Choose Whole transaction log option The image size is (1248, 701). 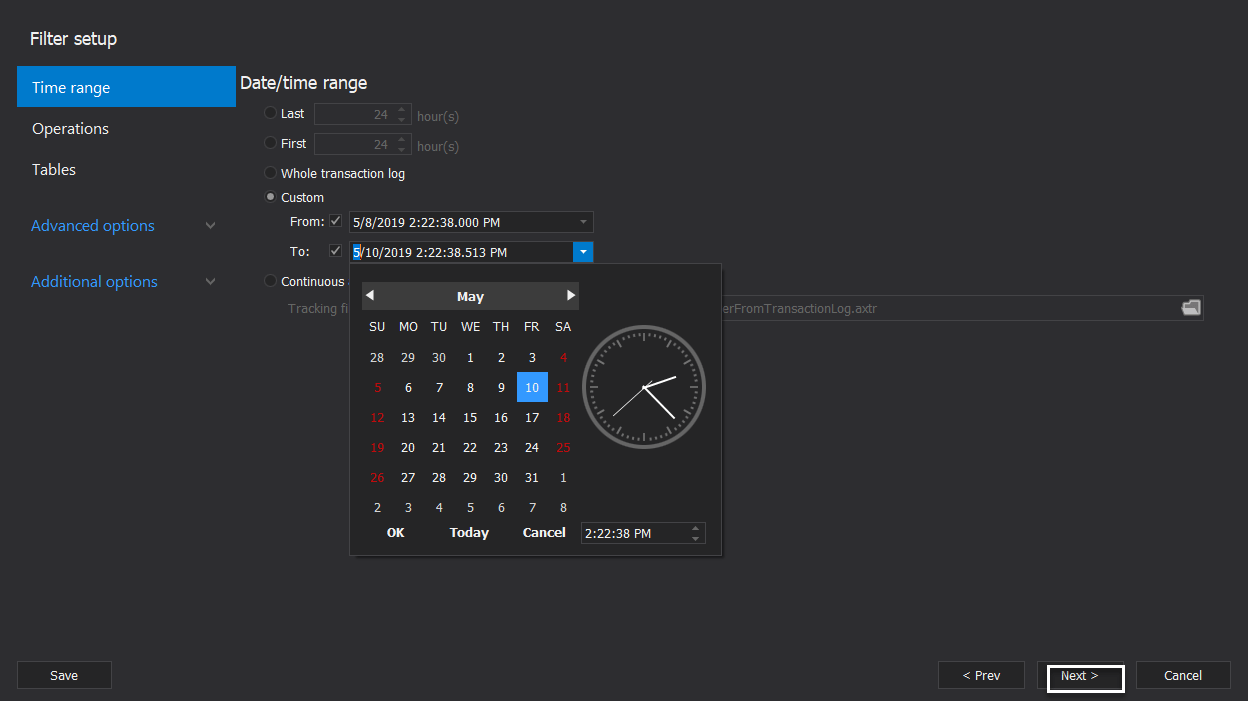[270, 172]
